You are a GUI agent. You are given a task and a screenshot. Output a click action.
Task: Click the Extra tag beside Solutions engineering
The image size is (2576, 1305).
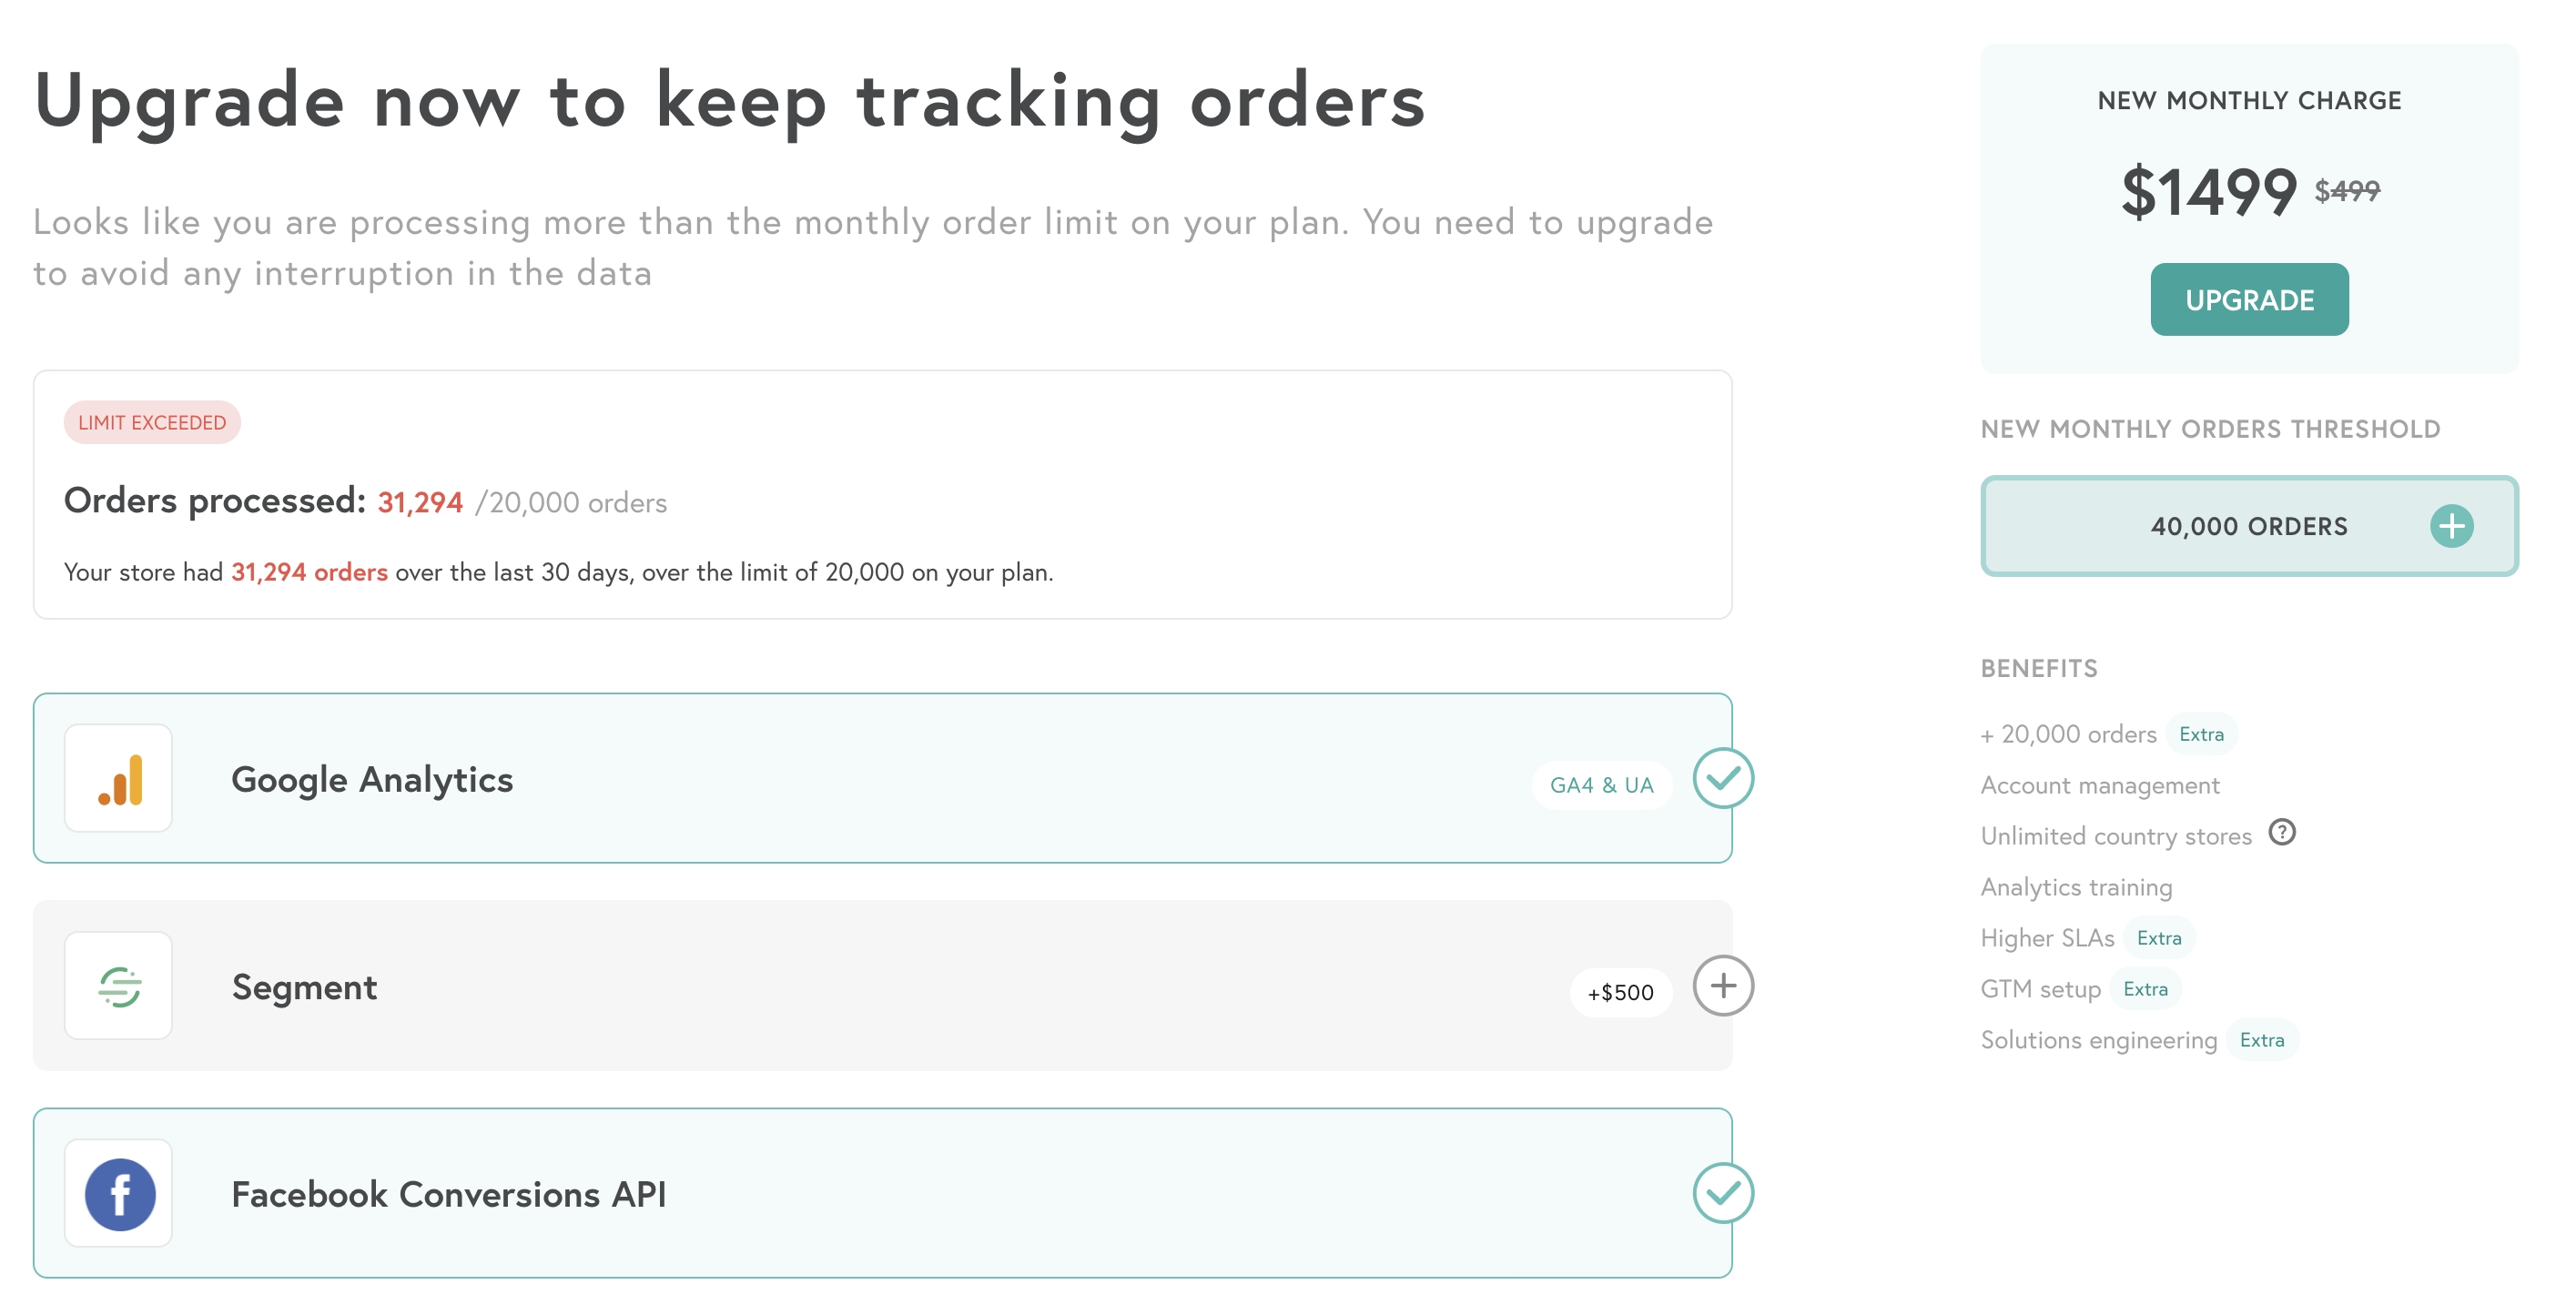pos(2262,1041)
